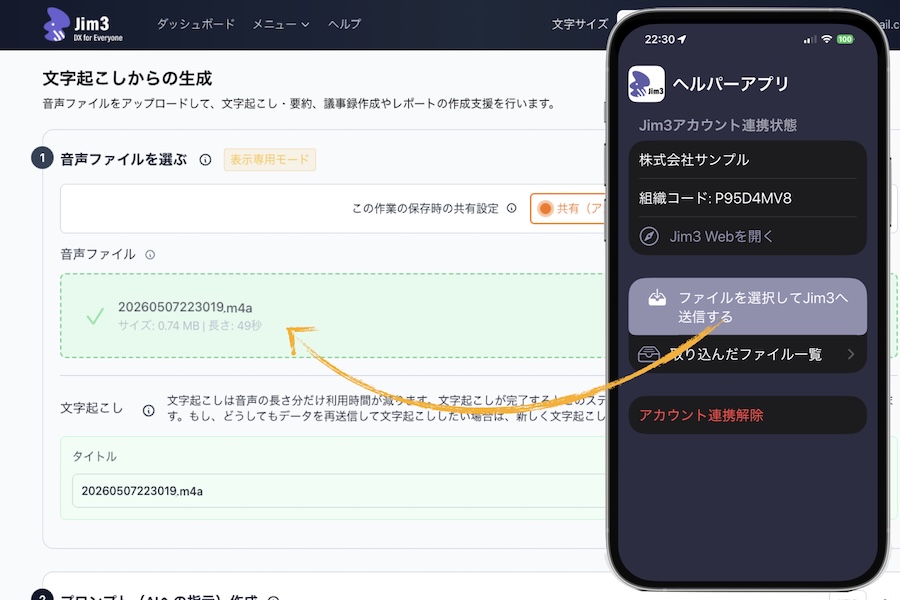Screen dimensions: 900x600
Task: Click the 文字起こしからの生成 page heading
Action: pos(127,79)
